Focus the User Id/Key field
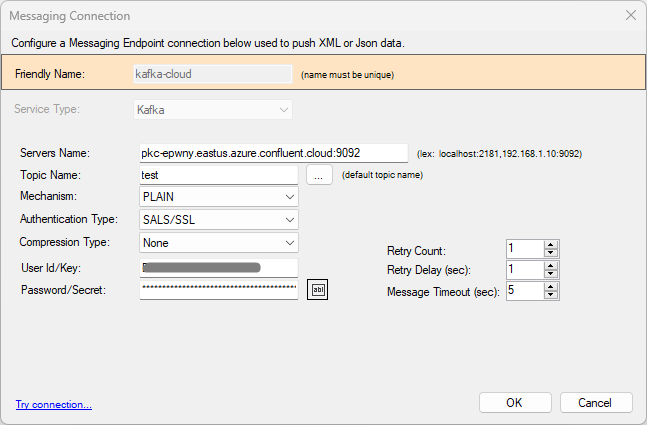Viewport: 647px width, 425px height. [219, 268]
